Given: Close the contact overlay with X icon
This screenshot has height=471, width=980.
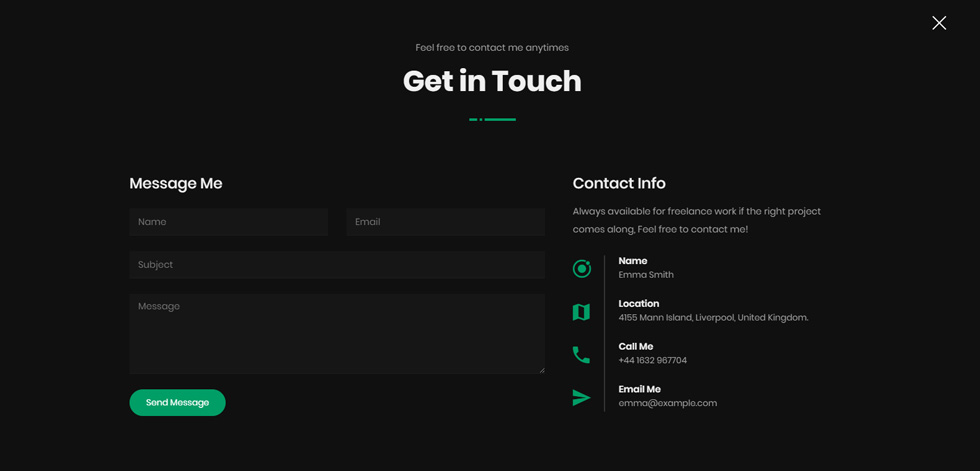Looking at the screenshot, I should (x=939, y=23).
